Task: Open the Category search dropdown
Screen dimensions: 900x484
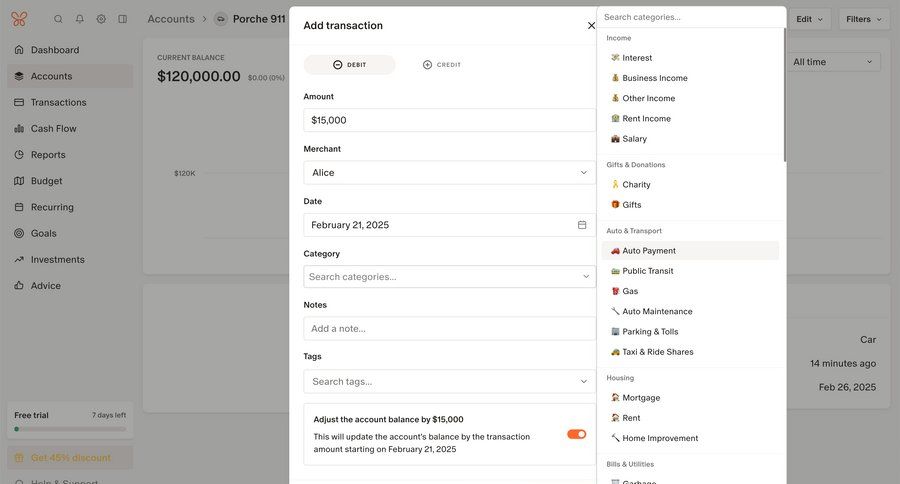Action: pyautogui.click(x=449, y=277)
